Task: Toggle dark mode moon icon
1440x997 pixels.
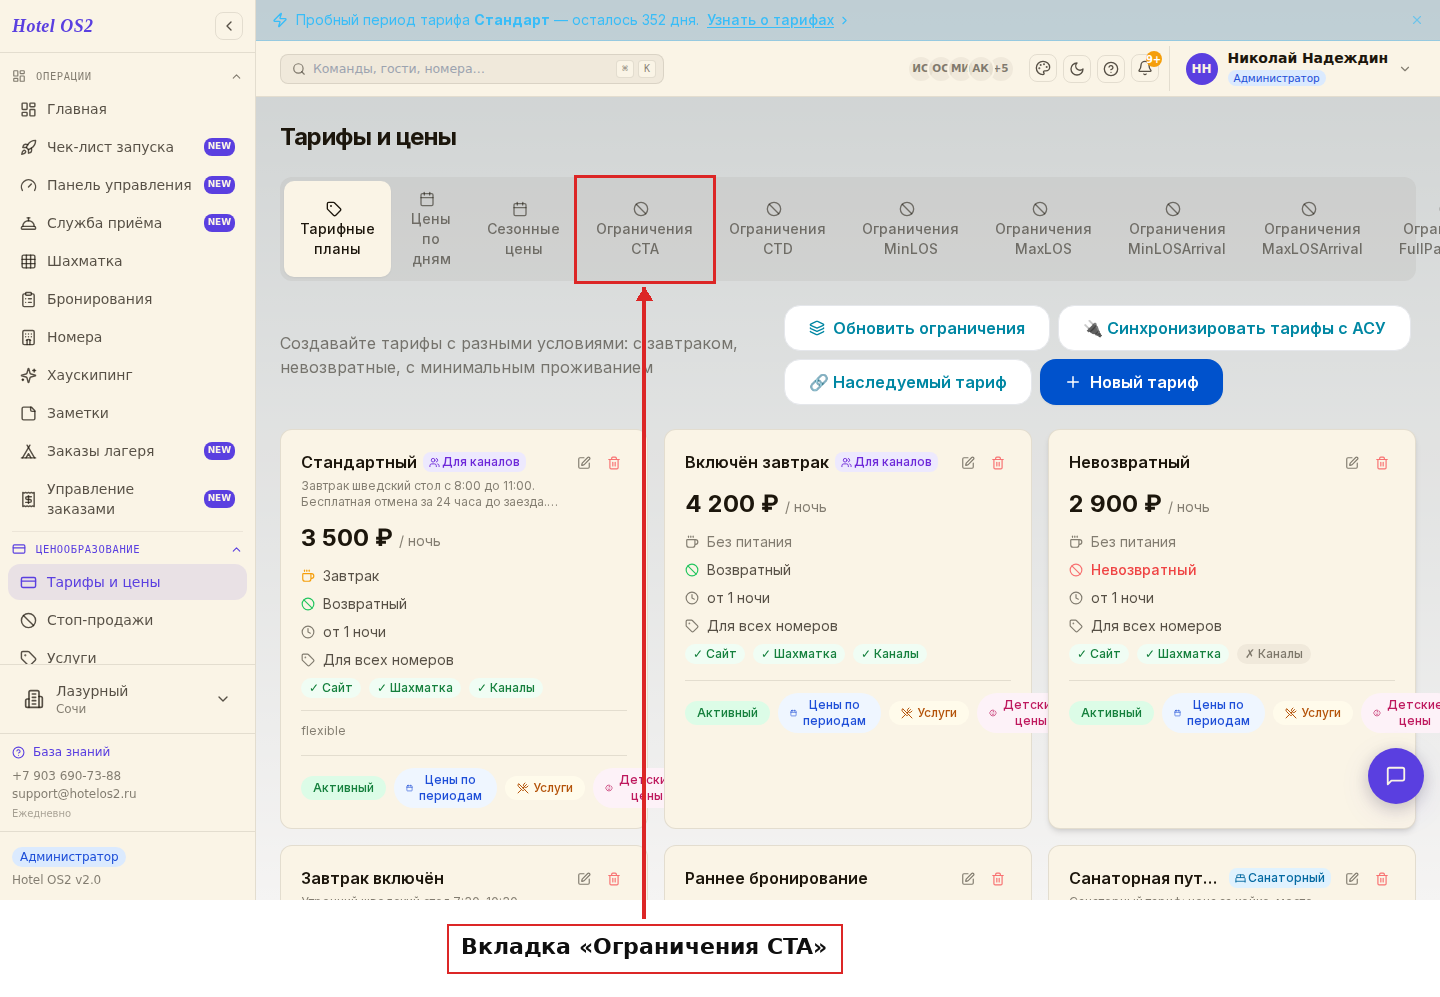Action: pyautogui.click(x=1077, y=69)
